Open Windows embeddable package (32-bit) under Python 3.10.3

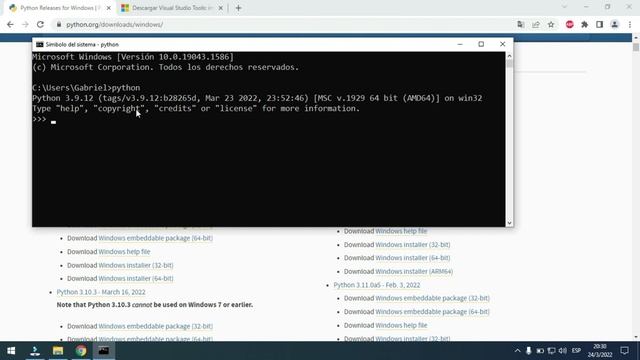click(x=156, y=326)
